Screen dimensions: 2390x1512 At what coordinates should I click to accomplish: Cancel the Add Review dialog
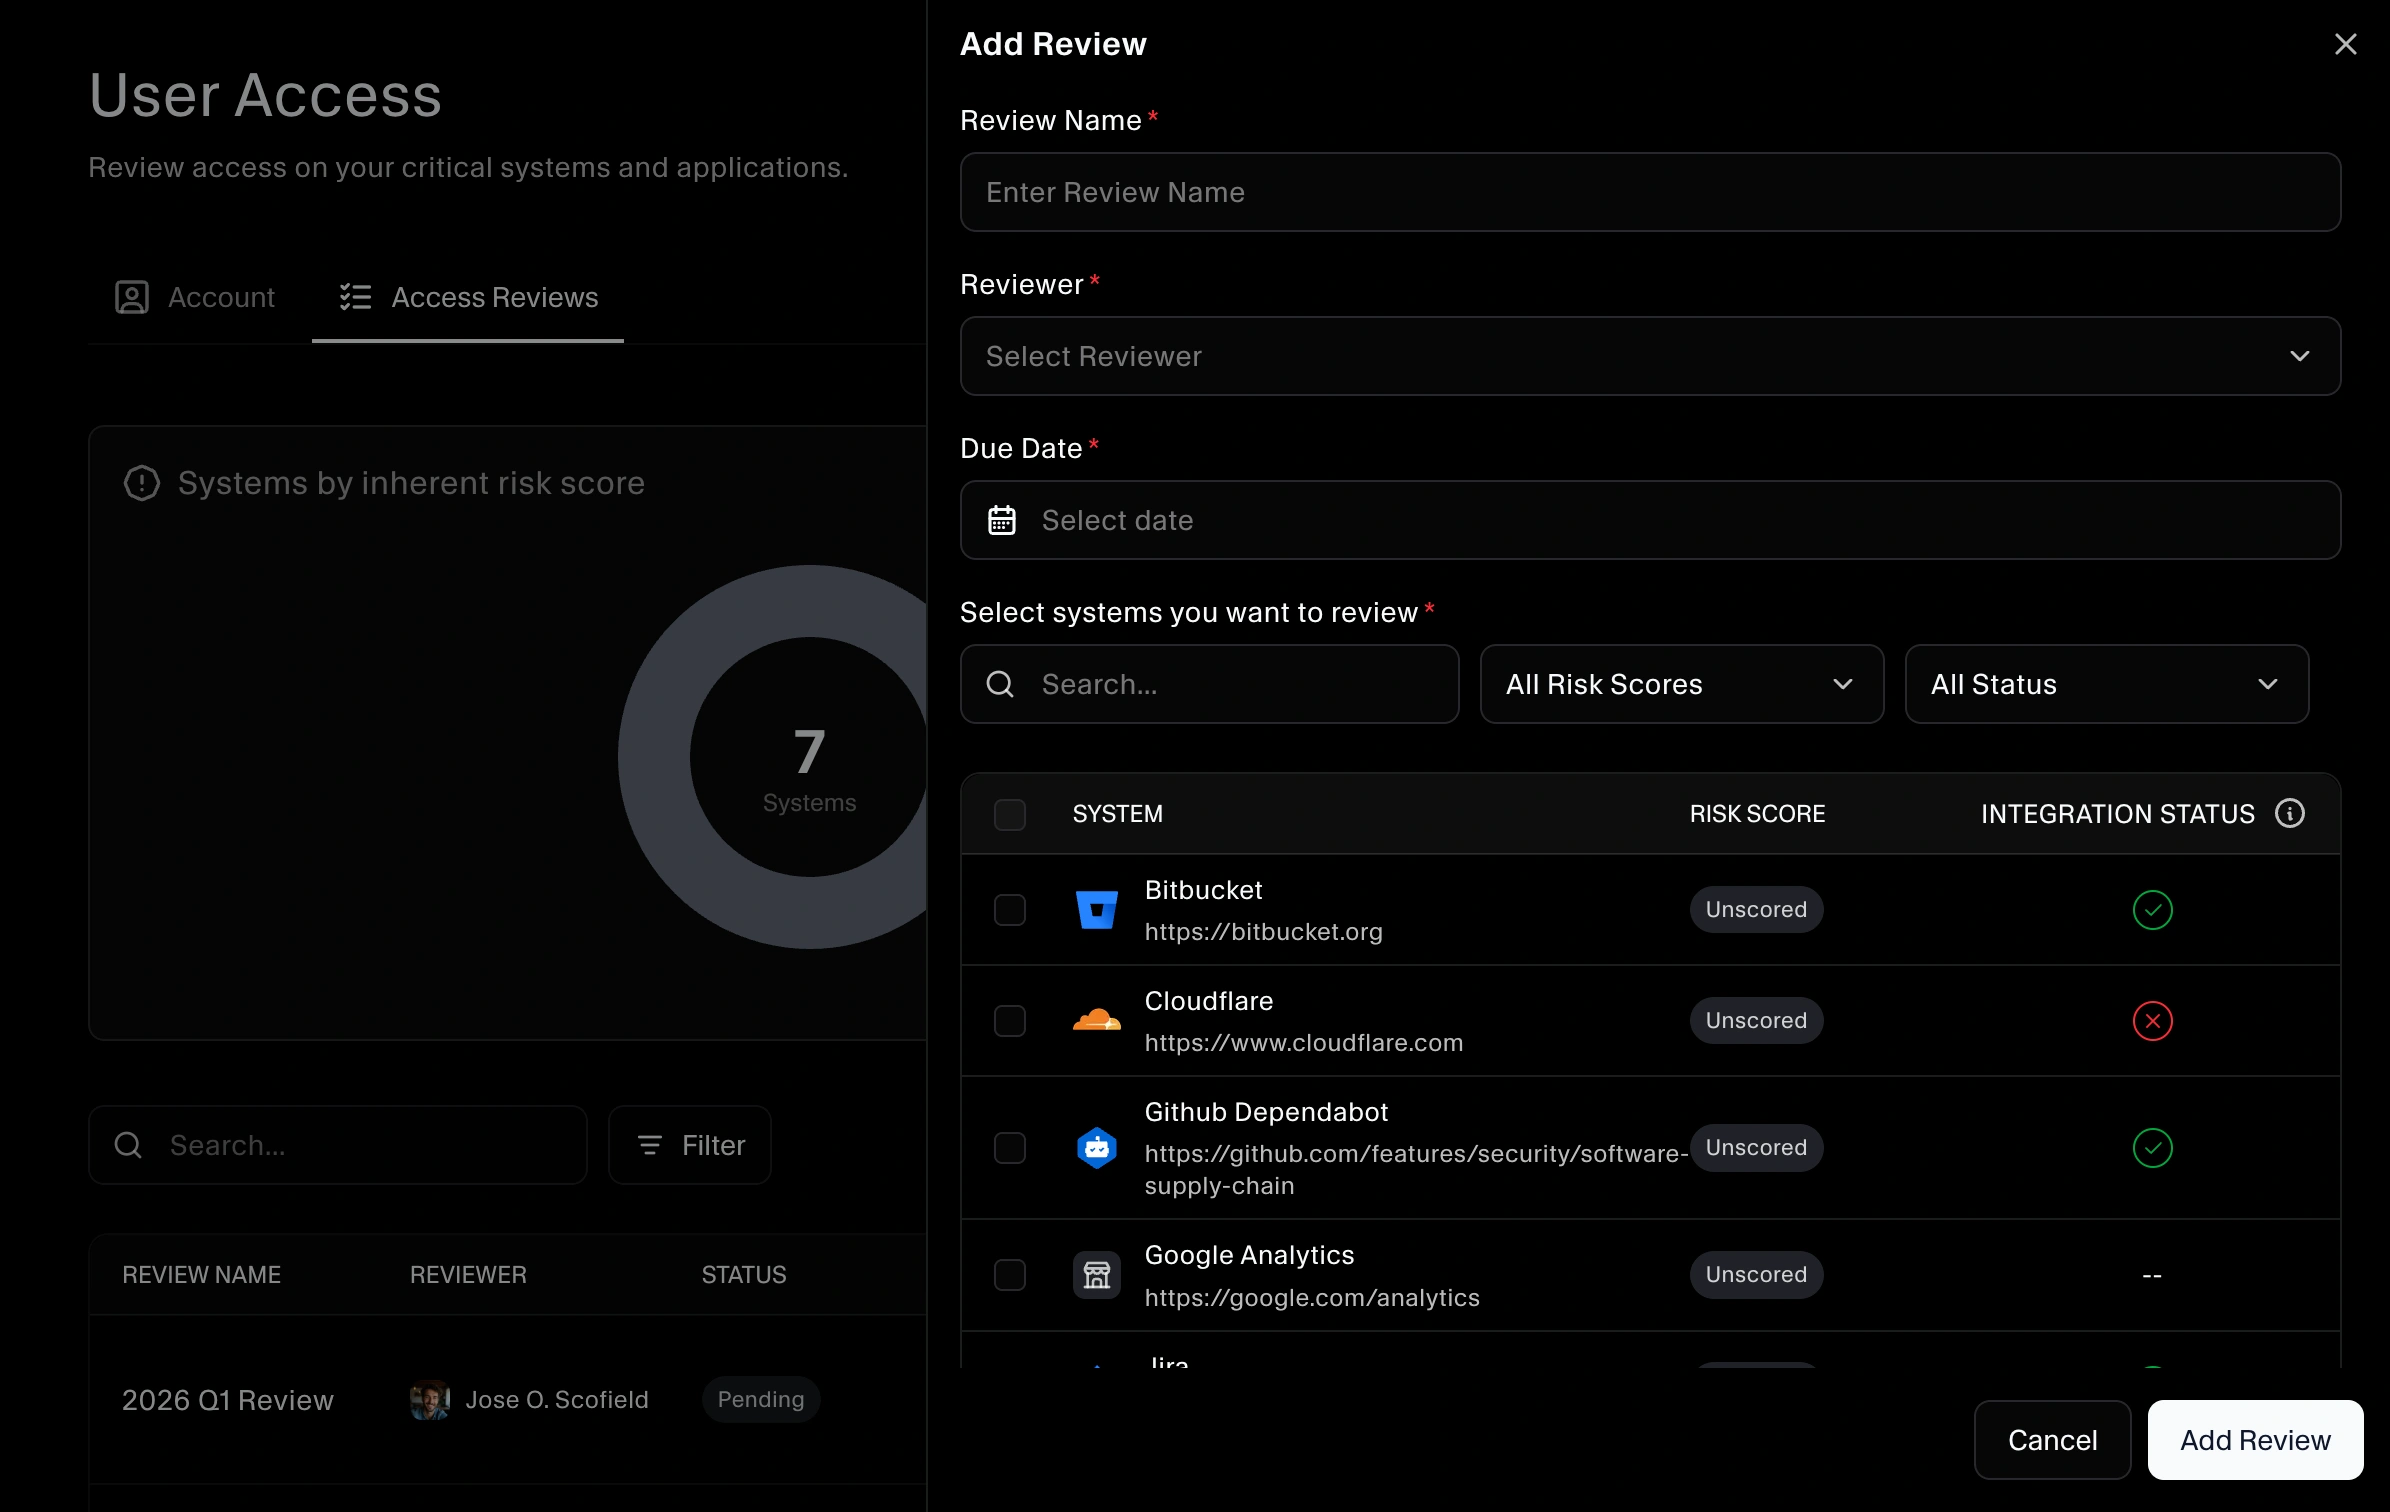2052,1439
